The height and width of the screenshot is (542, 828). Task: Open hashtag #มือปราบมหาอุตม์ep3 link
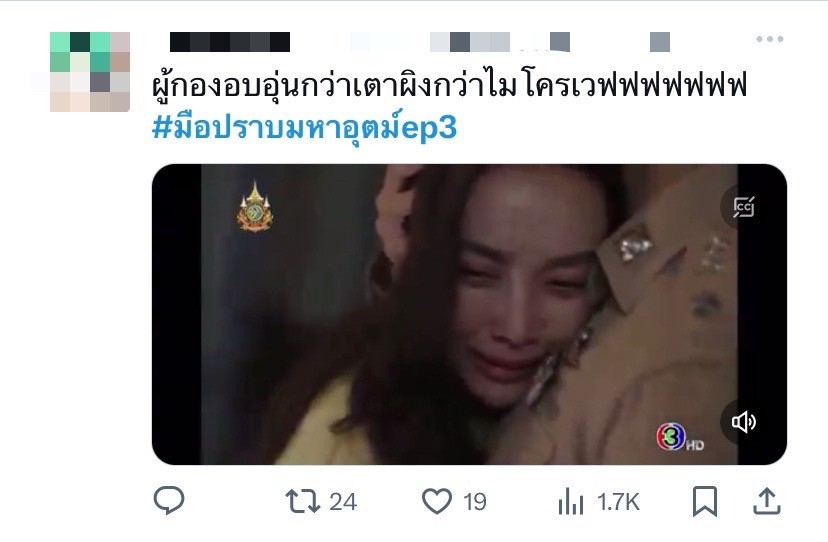pos(304,127)
